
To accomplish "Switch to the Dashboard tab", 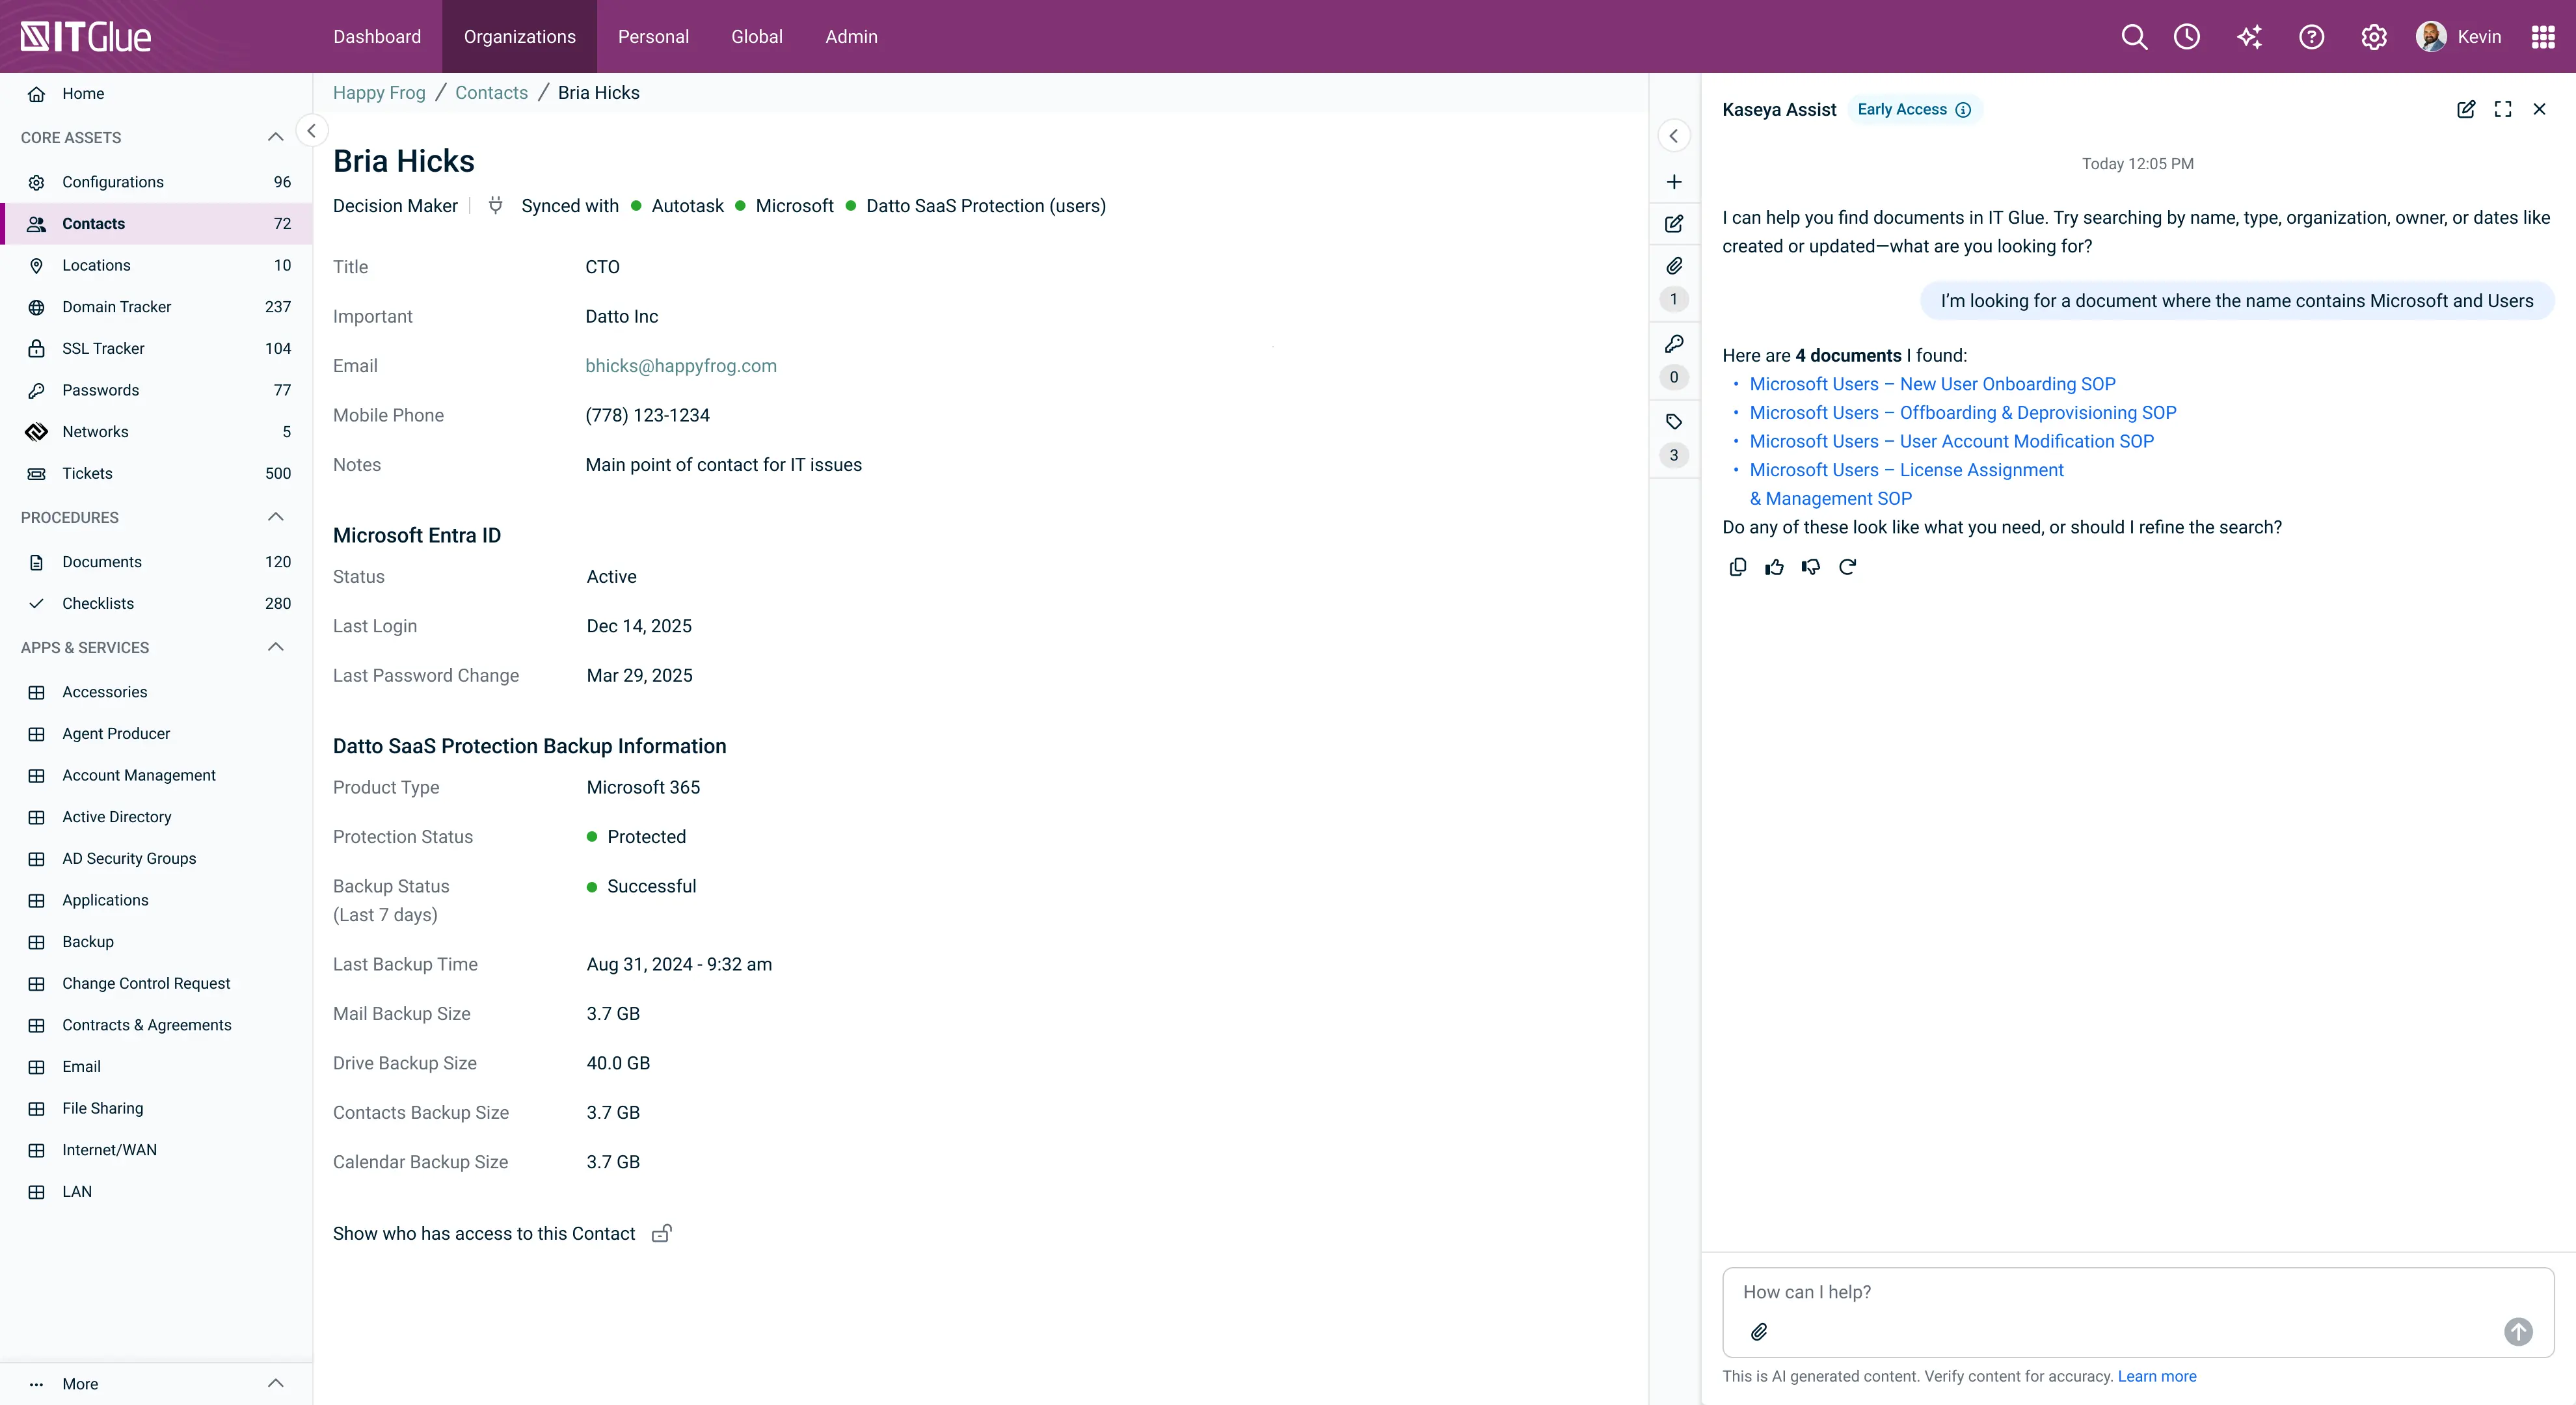I will click(x=377, y=37).
